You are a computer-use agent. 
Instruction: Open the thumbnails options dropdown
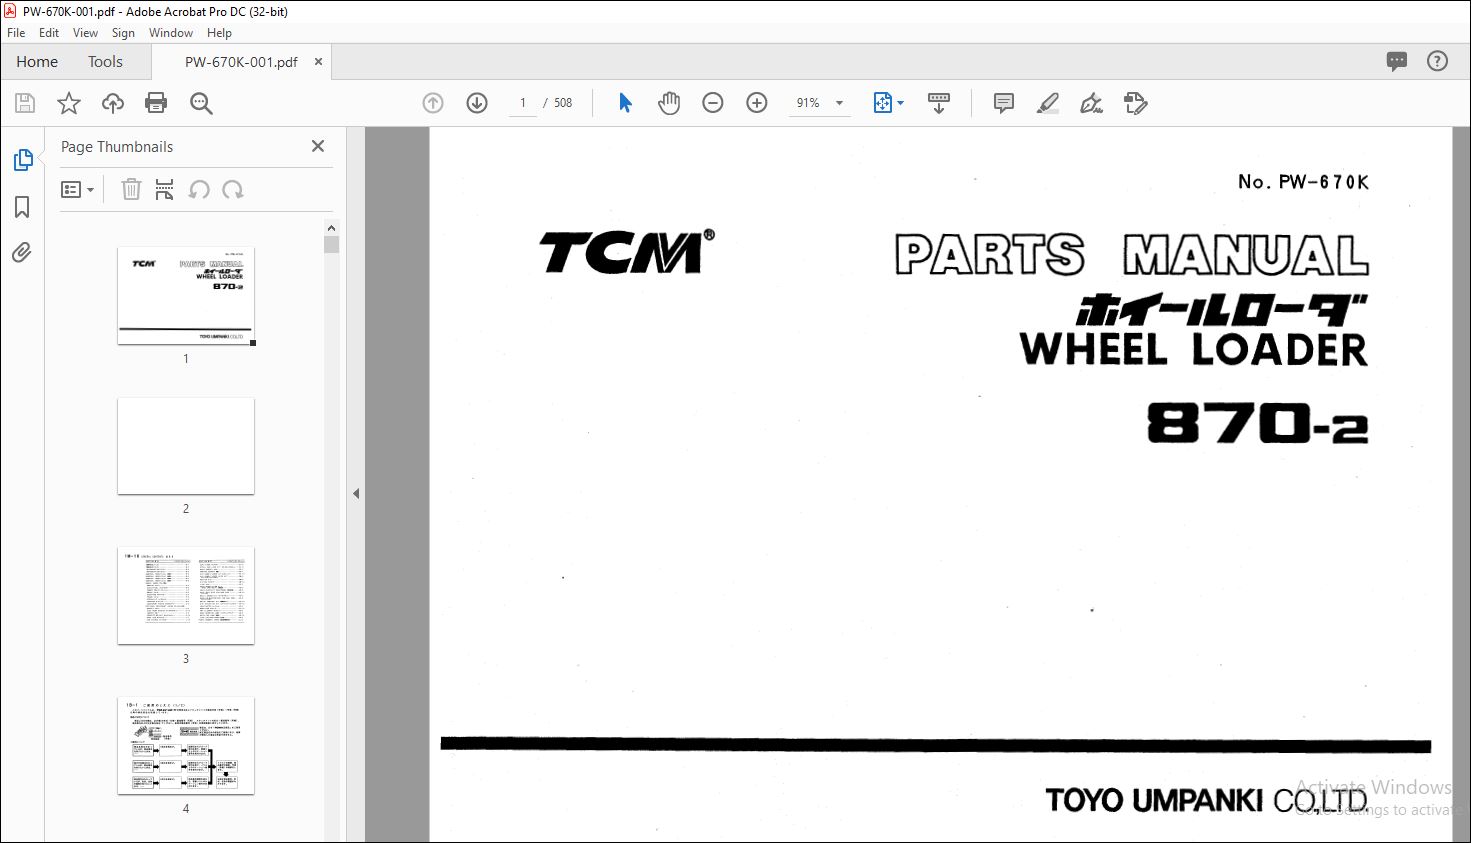pyautogui.click(x=77, y=189)
